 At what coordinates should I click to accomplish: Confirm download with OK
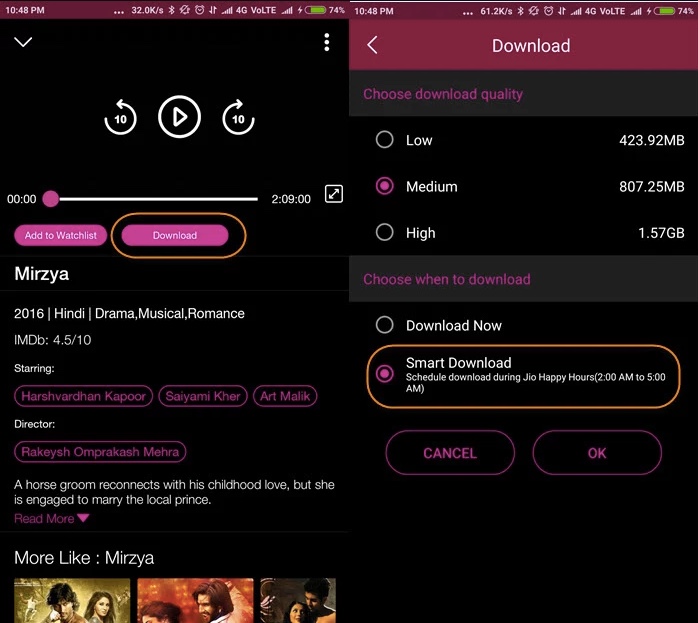(x=597, y=453)
